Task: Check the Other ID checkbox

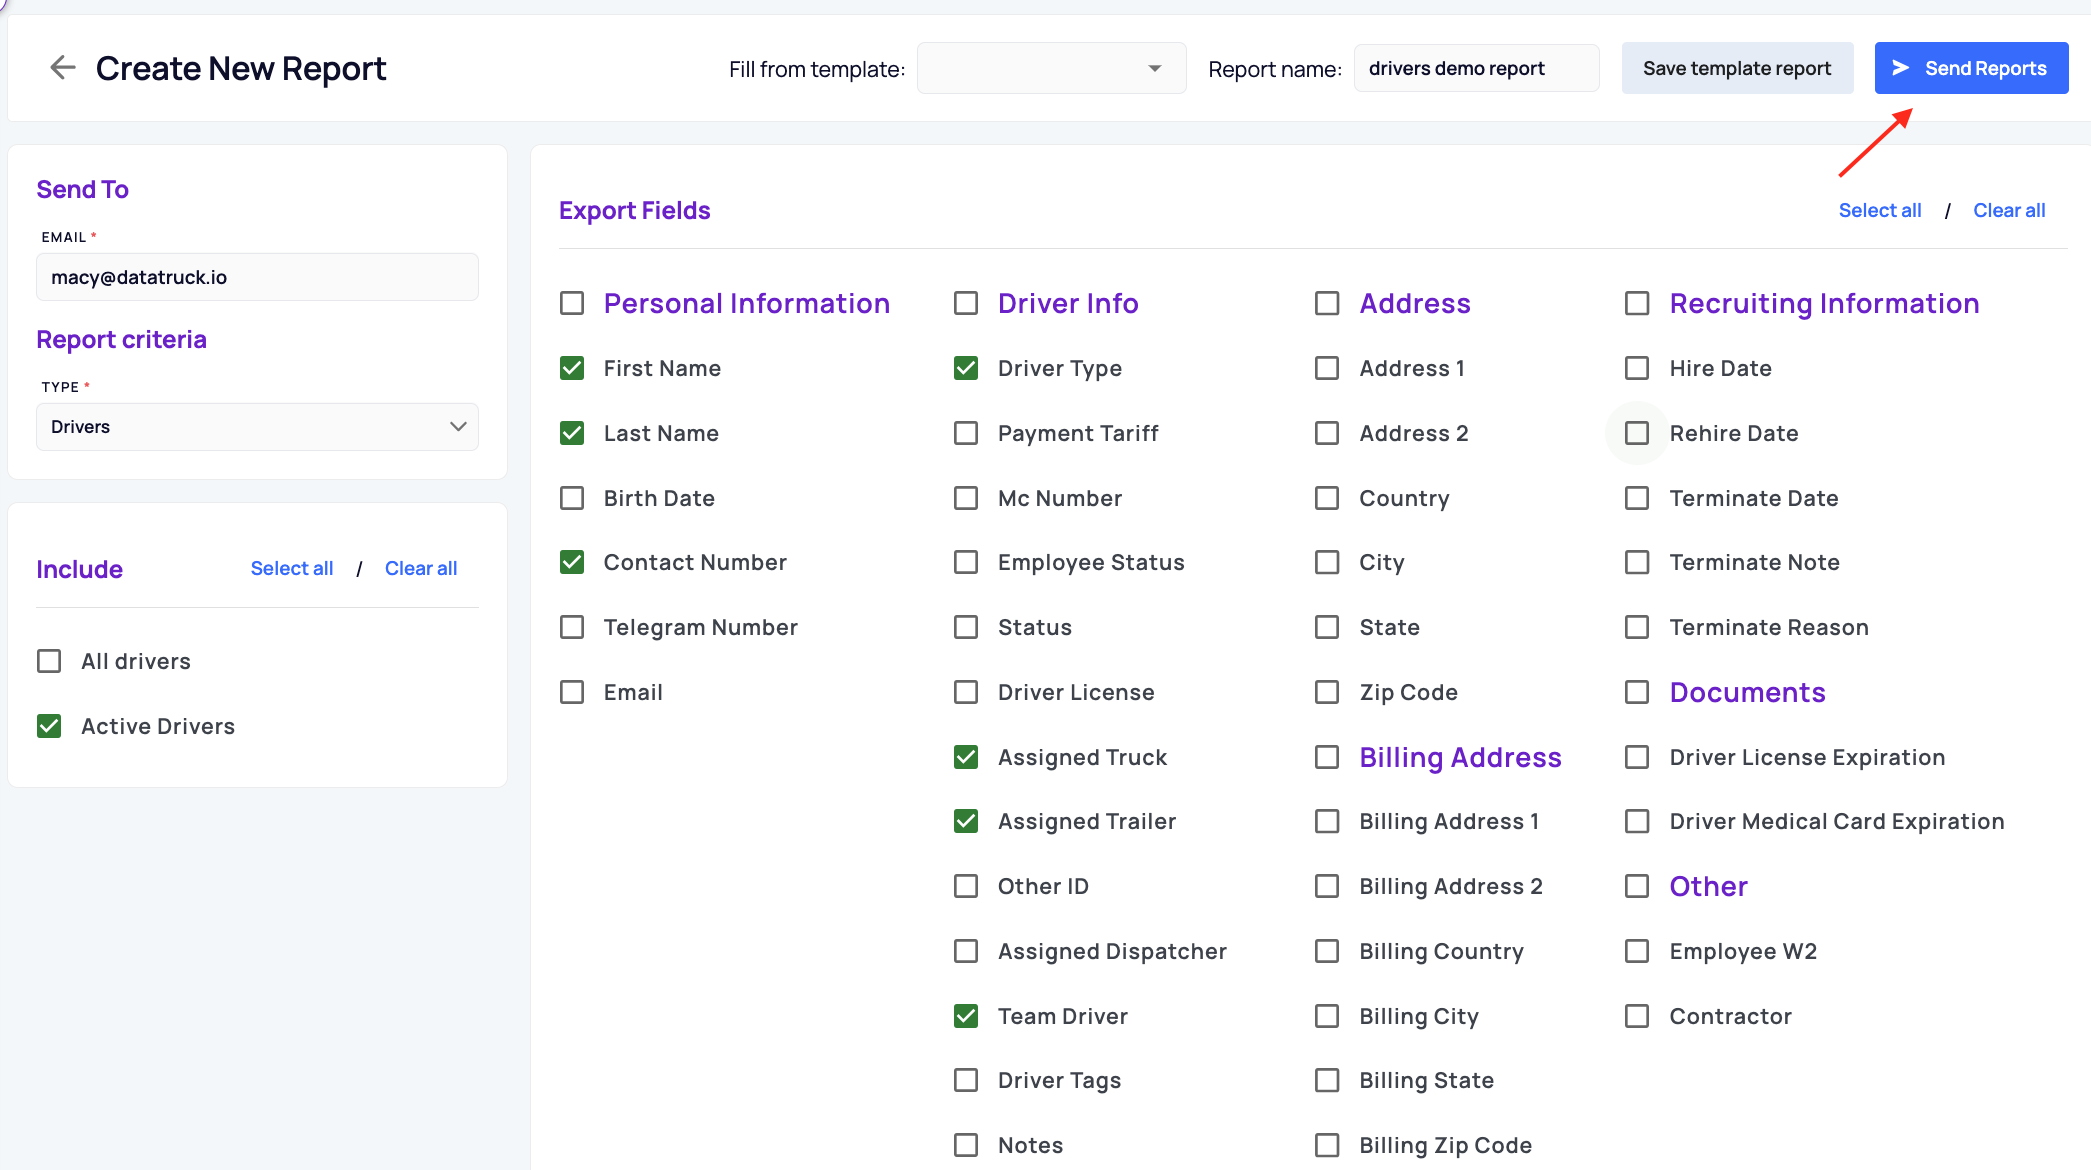Action: [x=966, y=886]
